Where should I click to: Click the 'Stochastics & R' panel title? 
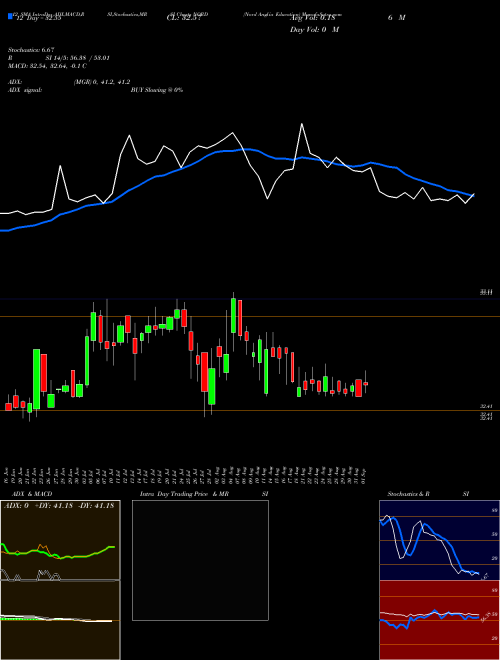point(409,494)
